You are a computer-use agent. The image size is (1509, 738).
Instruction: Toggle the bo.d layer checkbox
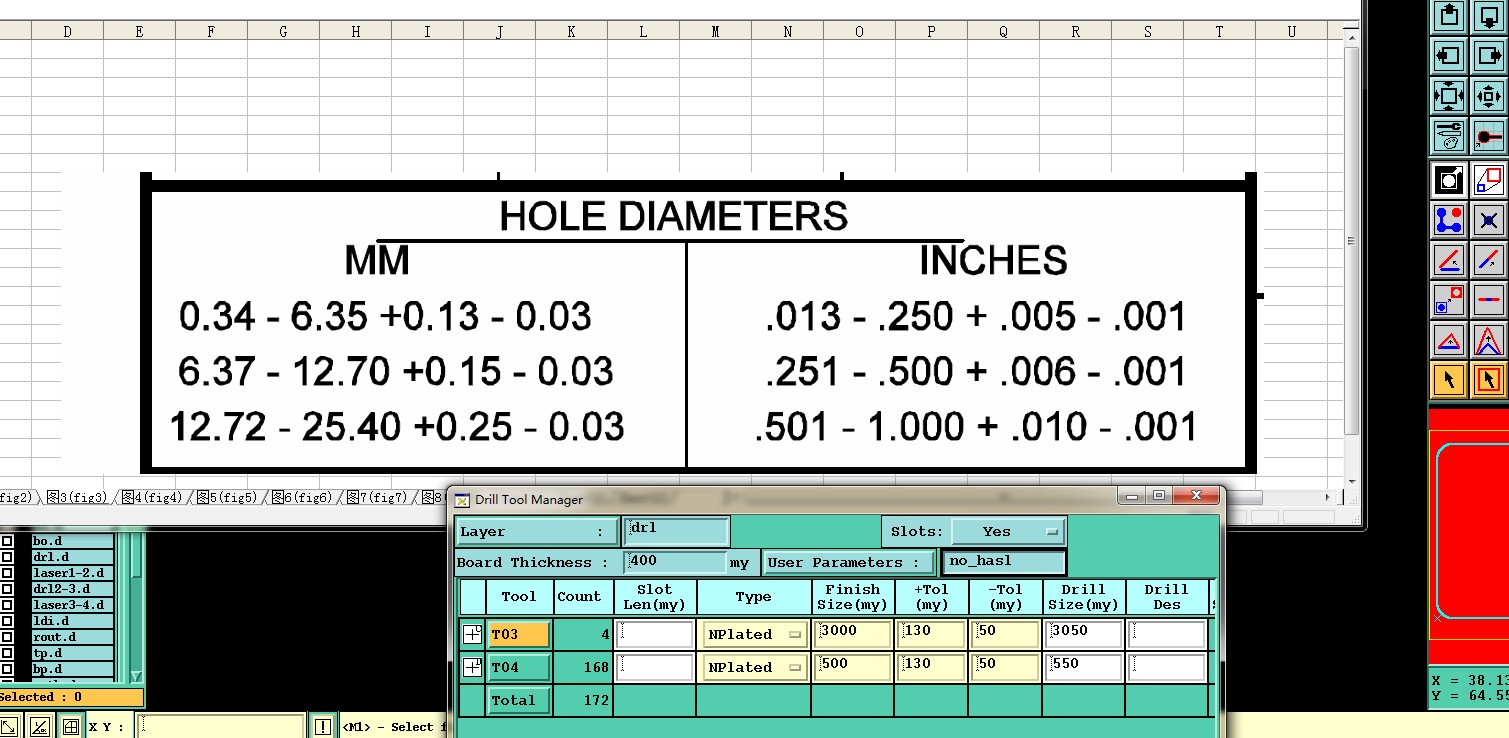7,541
